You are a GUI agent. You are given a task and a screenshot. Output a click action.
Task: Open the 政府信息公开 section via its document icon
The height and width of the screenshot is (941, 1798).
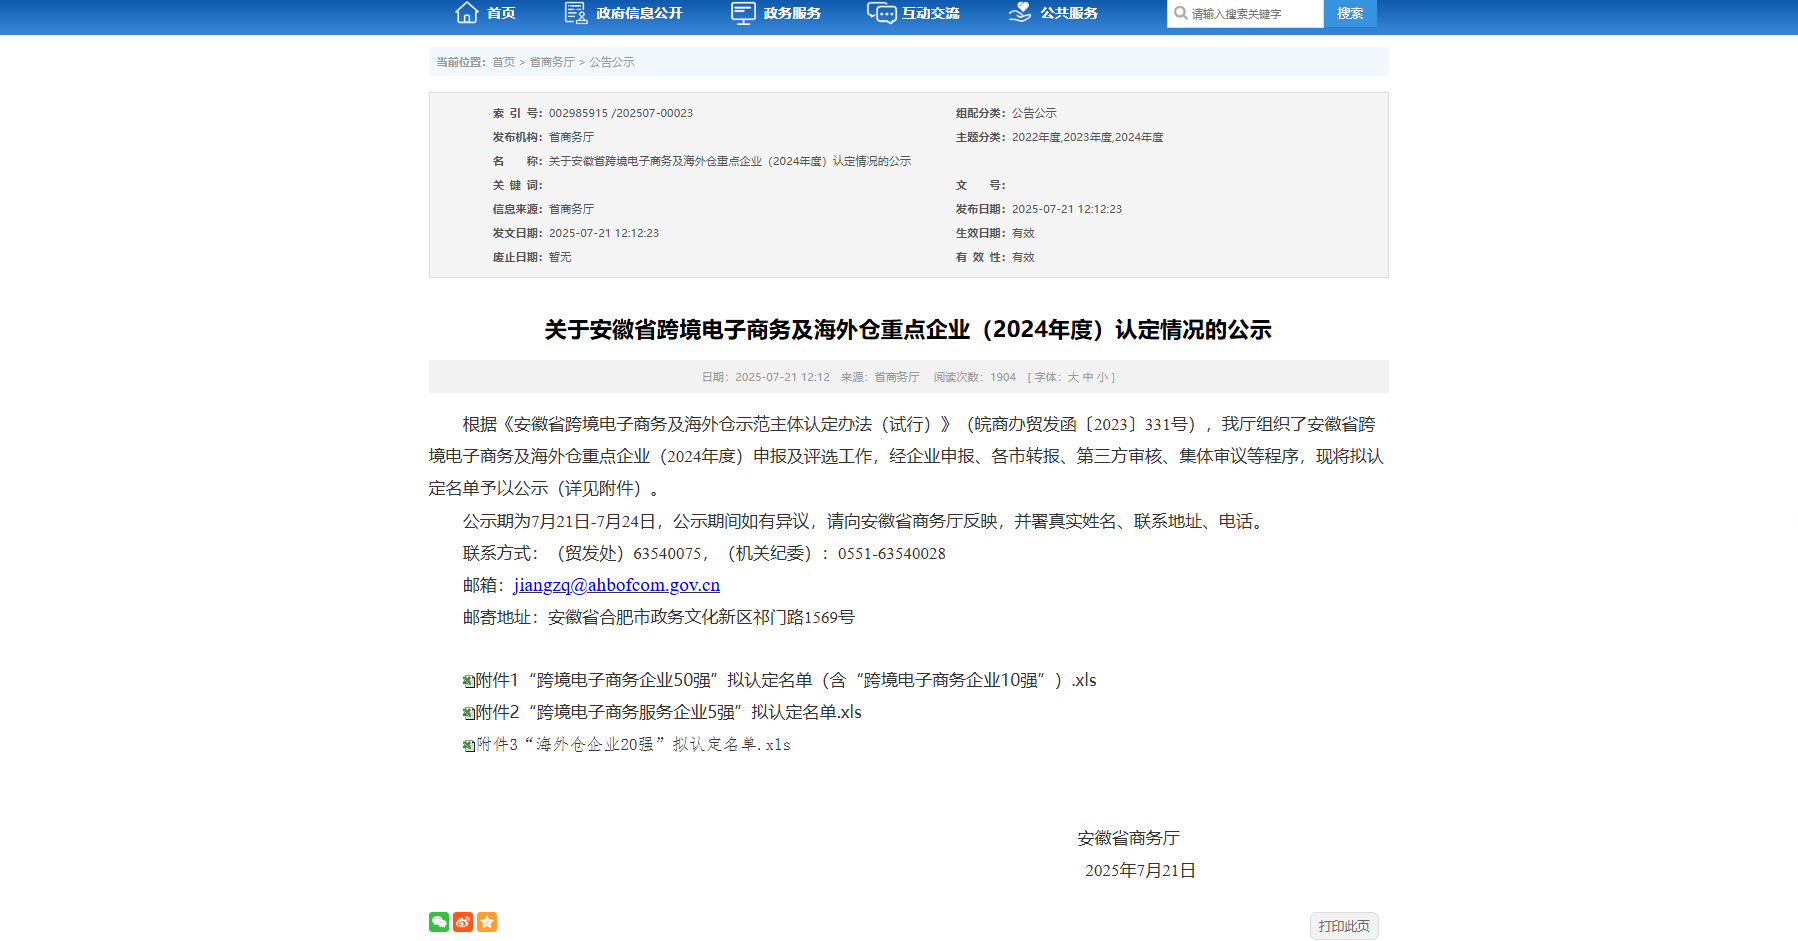[573, 12]
